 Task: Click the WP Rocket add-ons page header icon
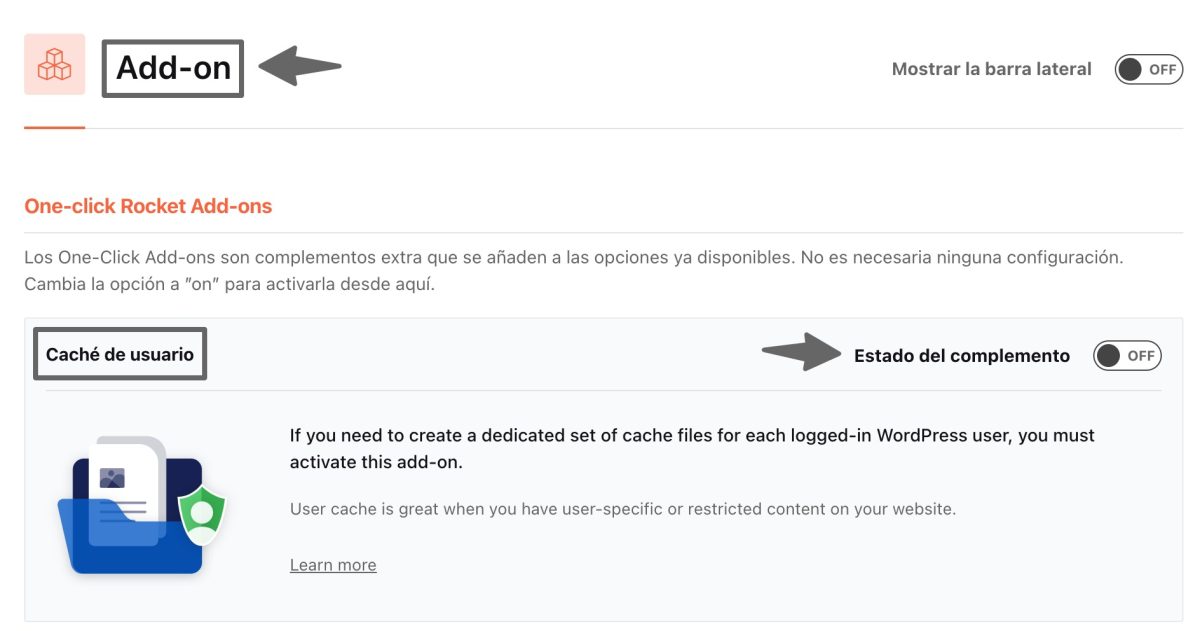[55, 68]
